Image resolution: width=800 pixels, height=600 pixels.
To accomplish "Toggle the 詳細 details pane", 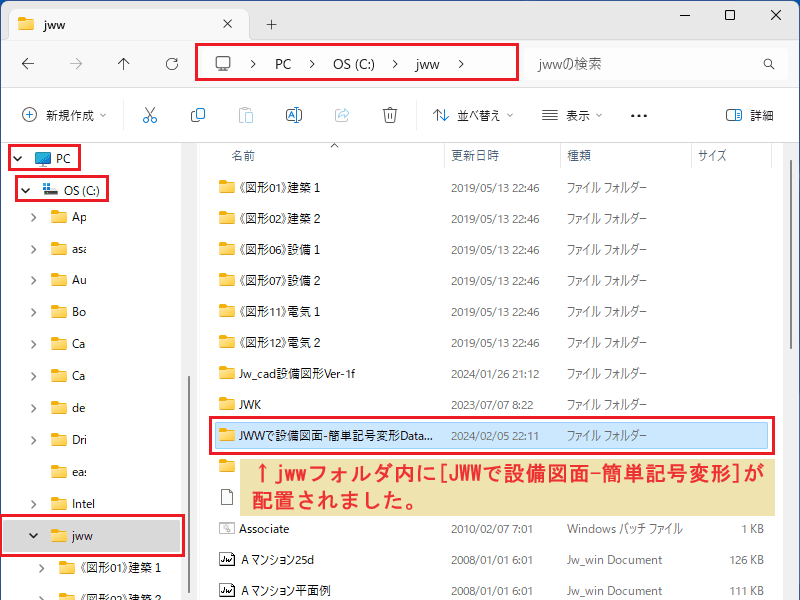I will (x=748, y=115).
